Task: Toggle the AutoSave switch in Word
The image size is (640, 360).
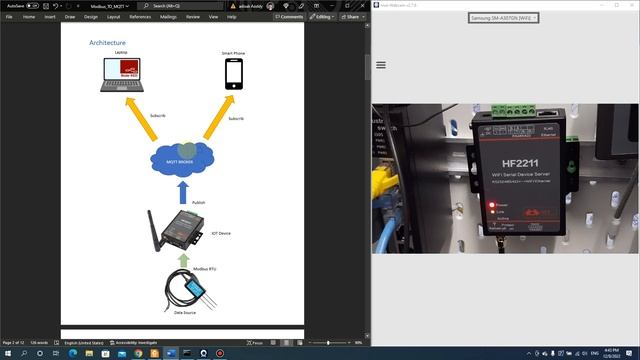Action: point(32,6)
